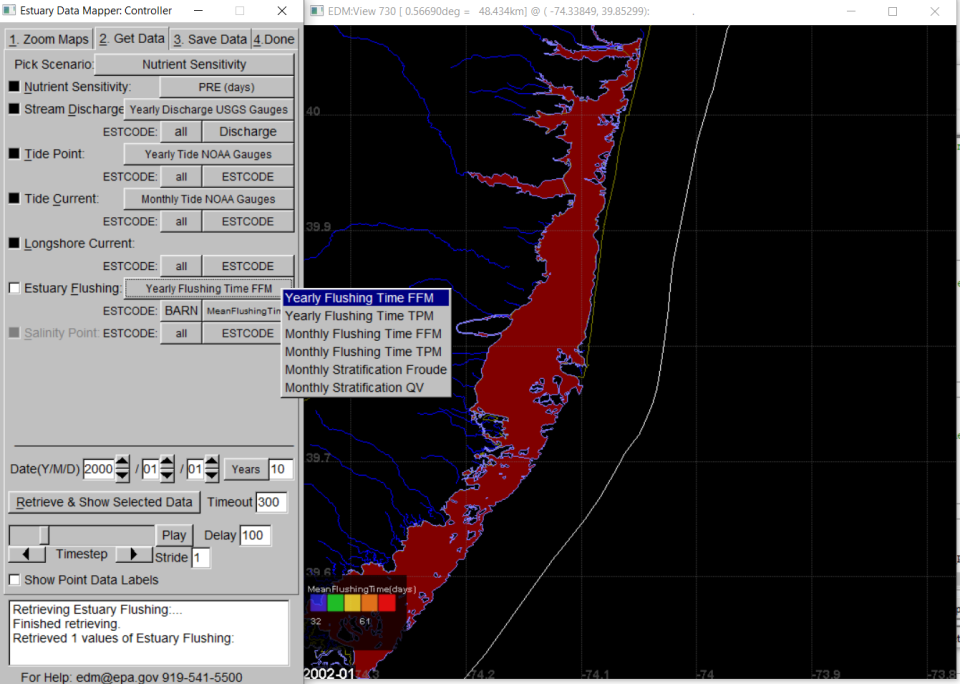Click the blue legend color swatch
Screen dimensions: 960x684
(318, 603)
